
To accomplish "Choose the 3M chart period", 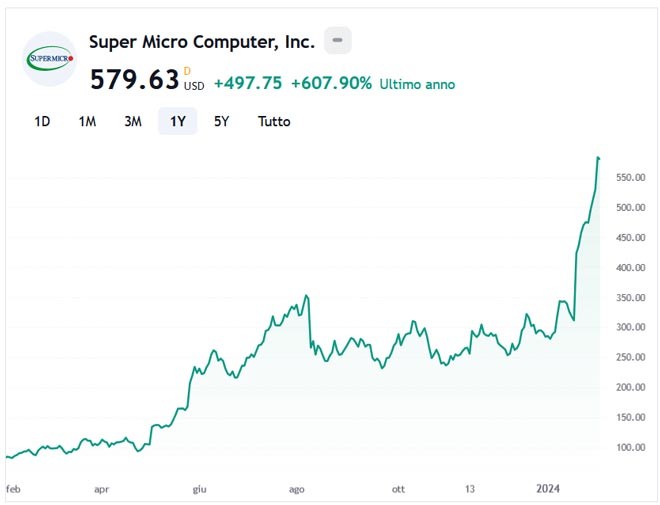I will click(x=132, y=122).
